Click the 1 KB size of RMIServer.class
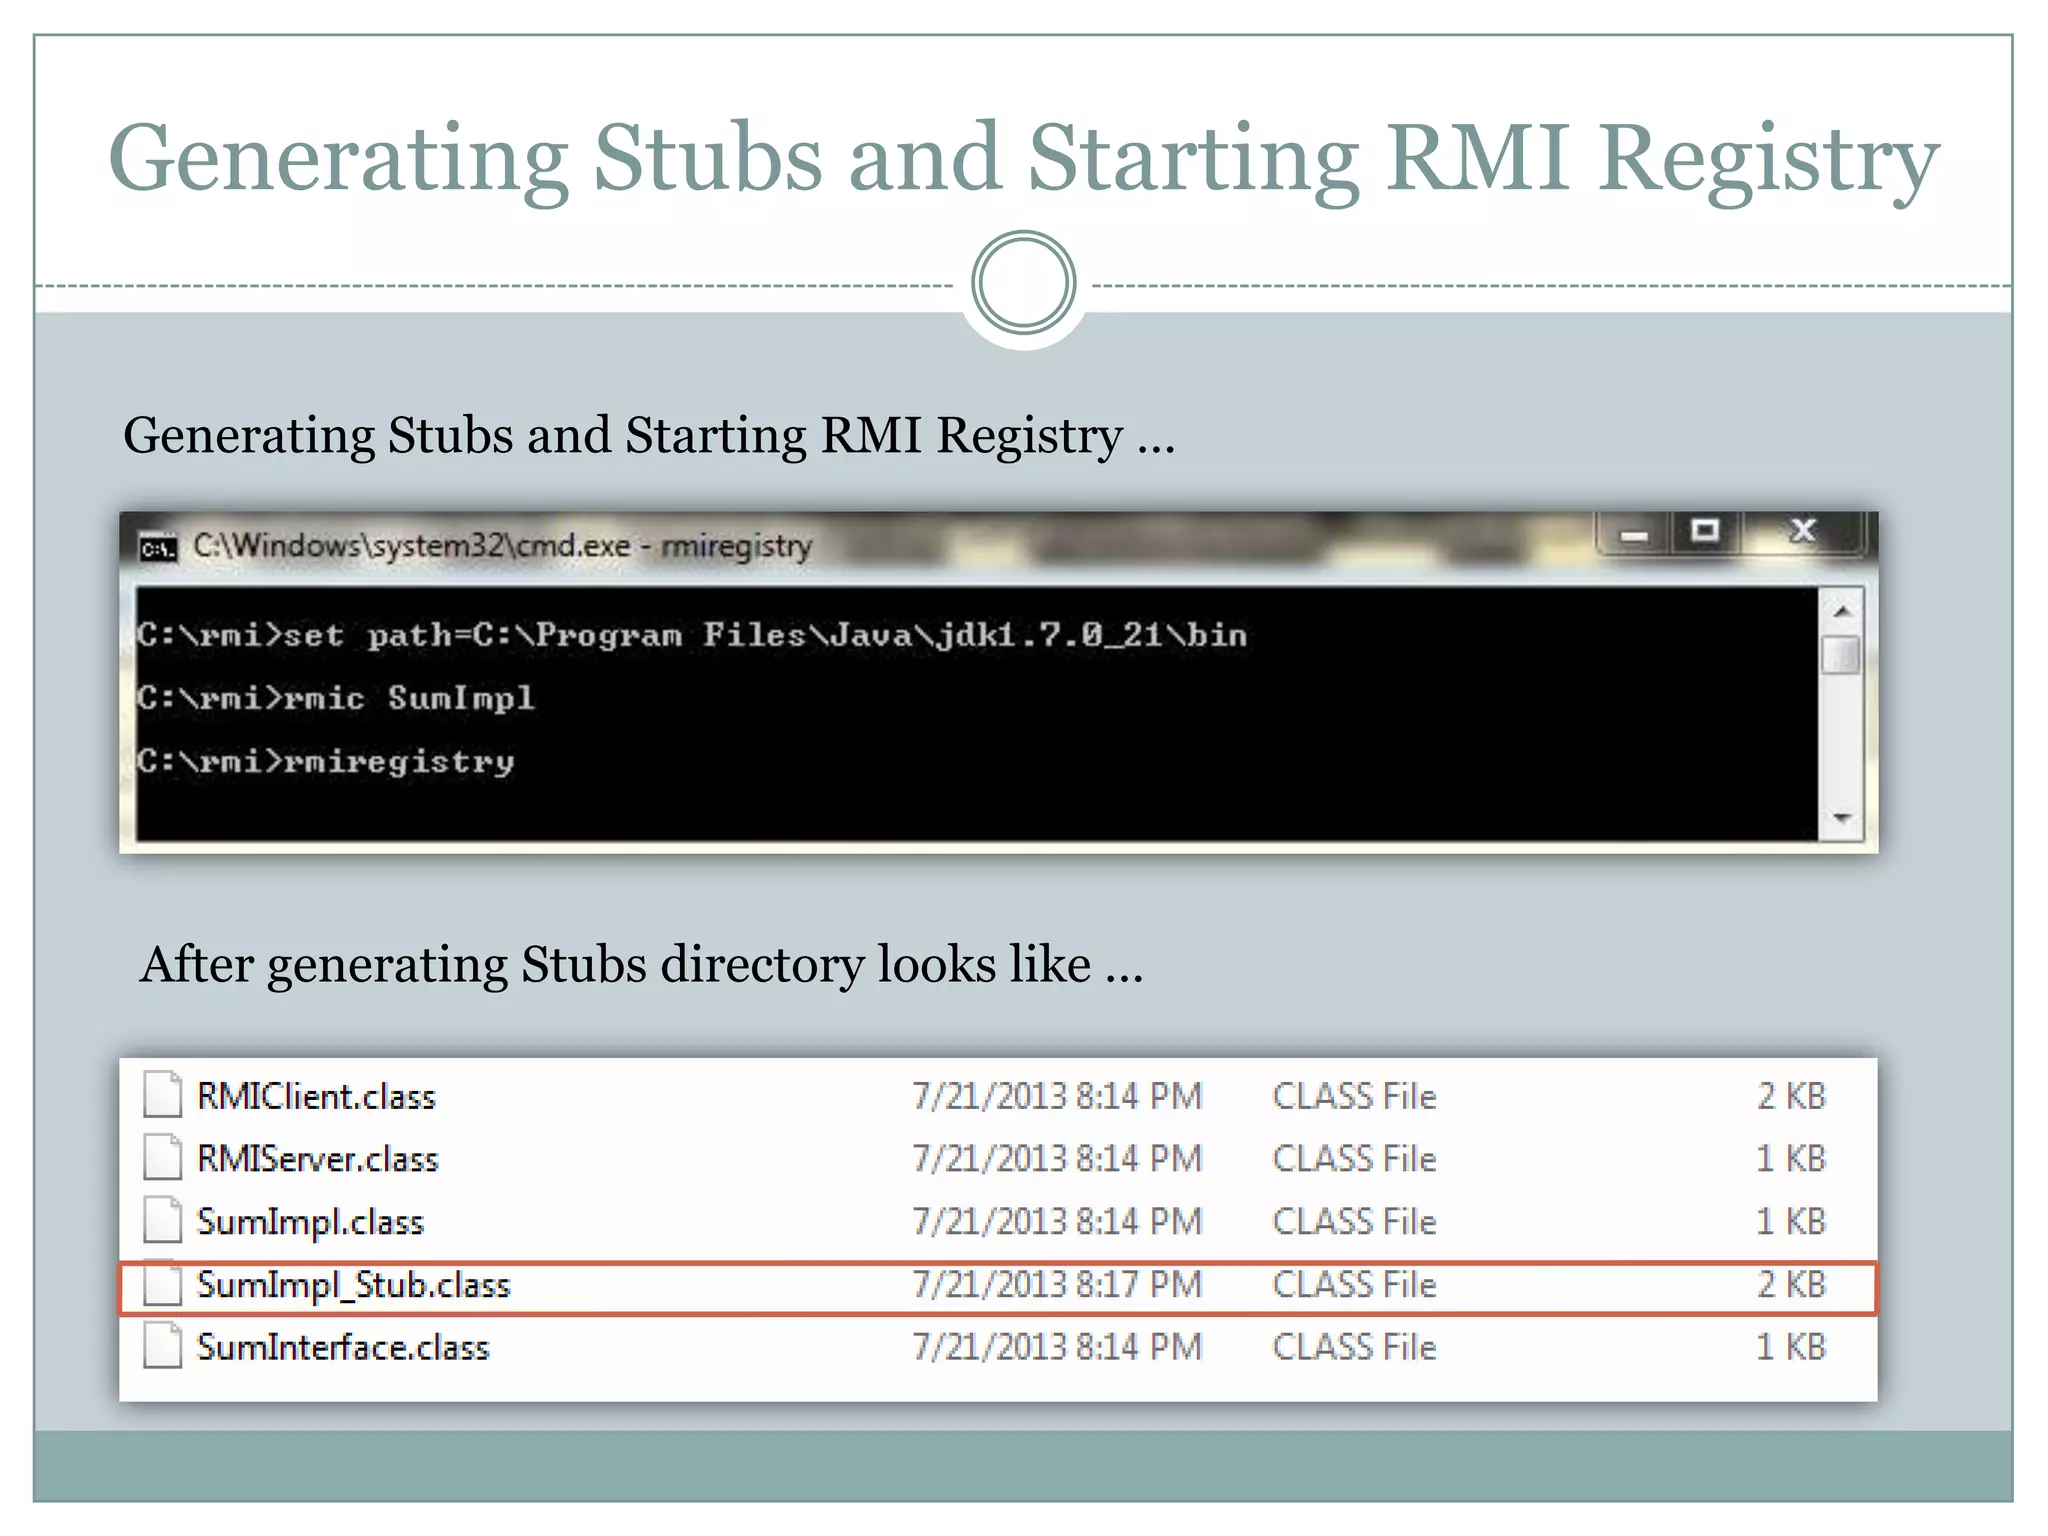The width and height of the screenshot is (2048, 1536). coord(1791,1158)
